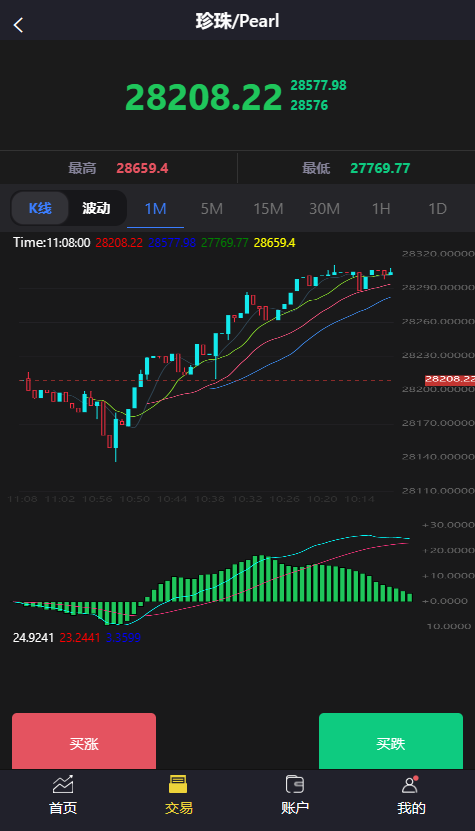
Task: Tap the back arrow icon
Action: pyautogui.click(x=19, y=24)
